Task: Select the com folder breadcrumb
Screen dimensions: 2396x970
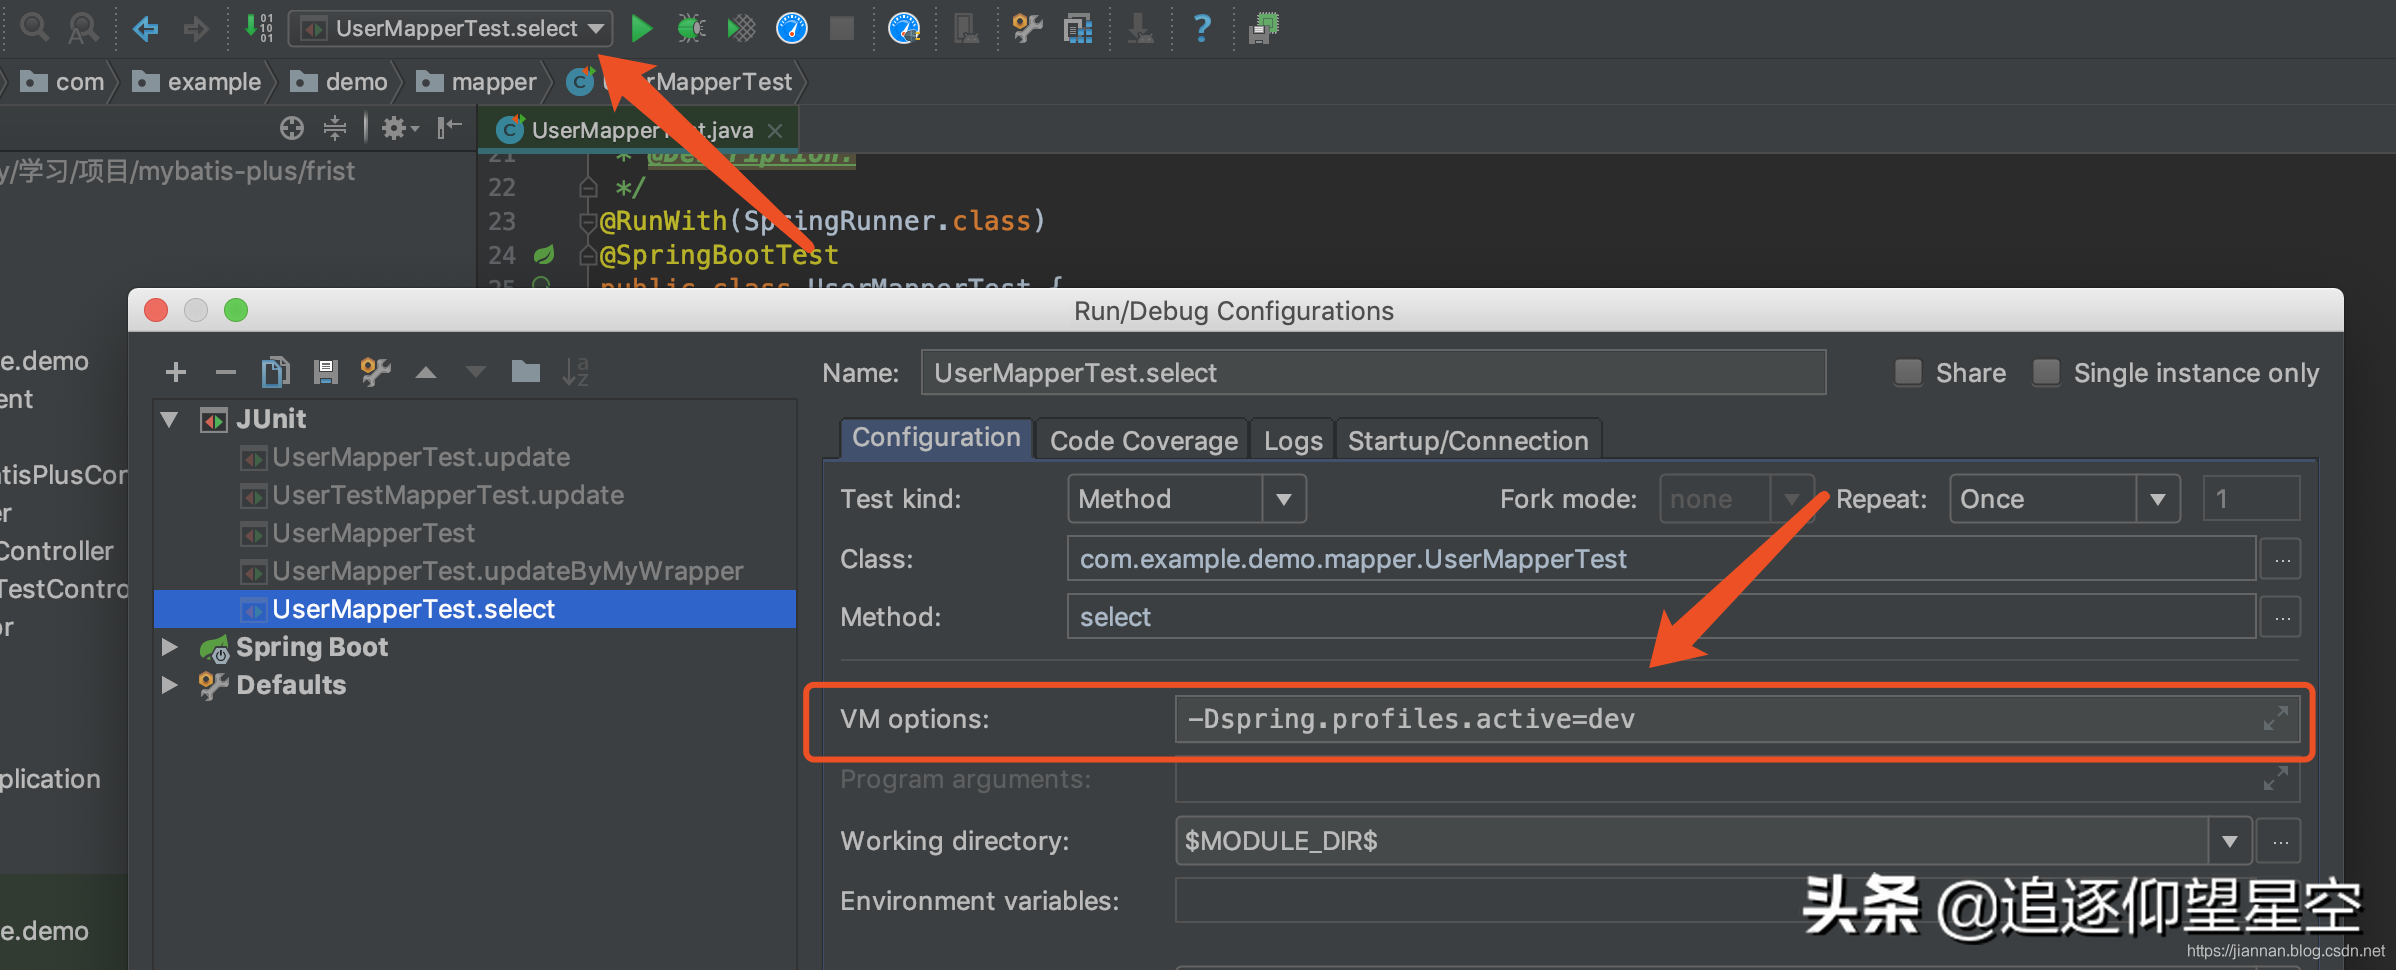Action: 62,82
